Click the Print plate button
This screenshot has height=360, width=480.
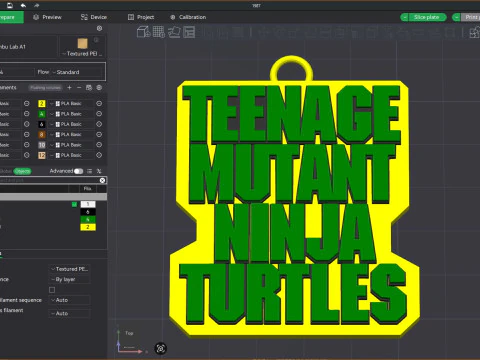471,17
